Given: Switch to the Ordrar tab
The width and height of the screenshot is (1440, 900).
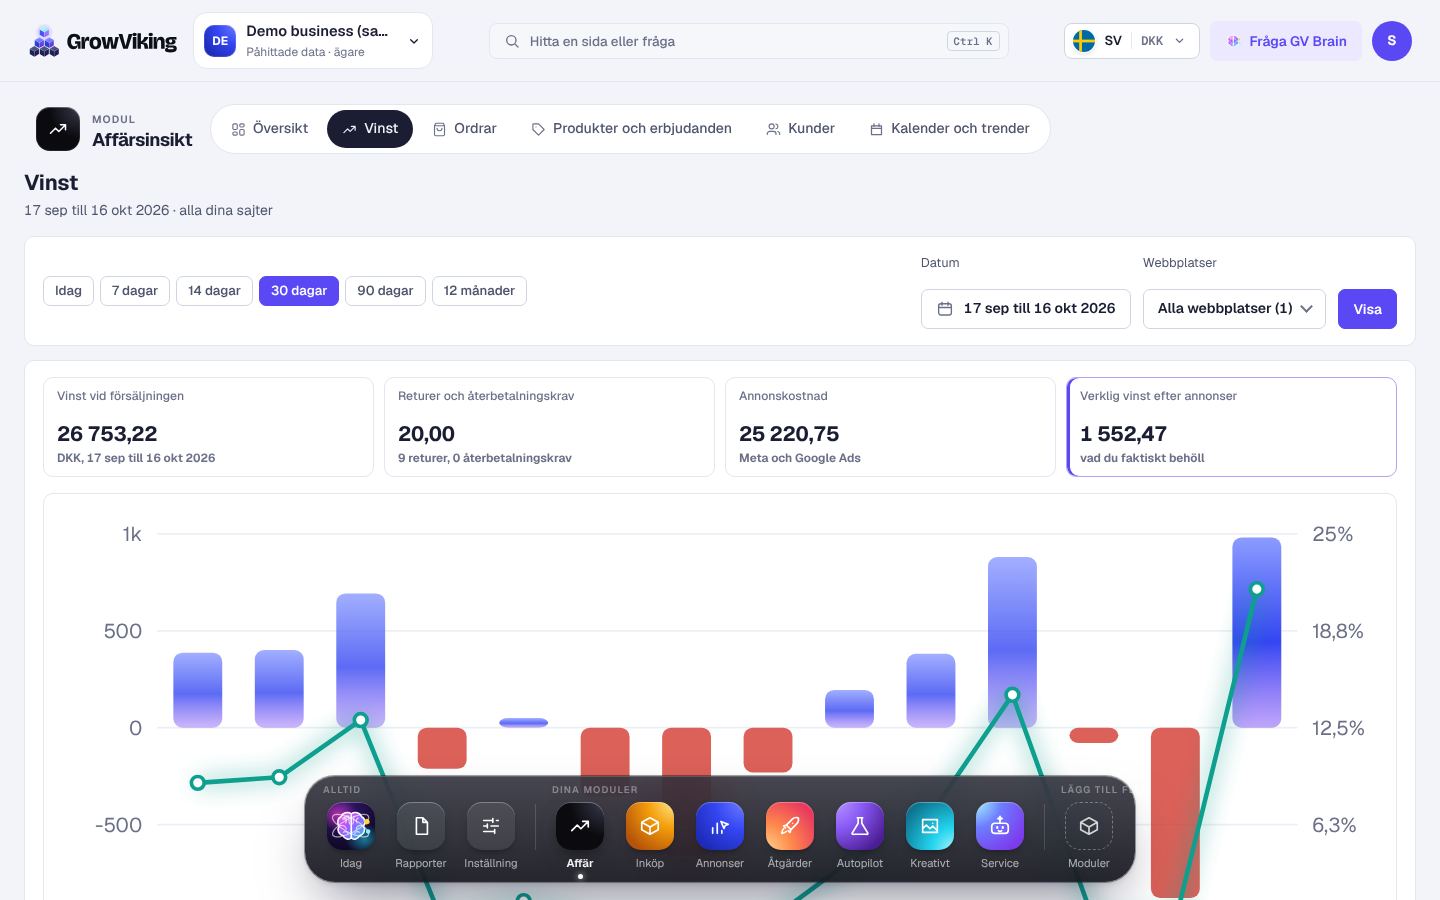Looking at the screenshot, I should (x=465, y=129).
